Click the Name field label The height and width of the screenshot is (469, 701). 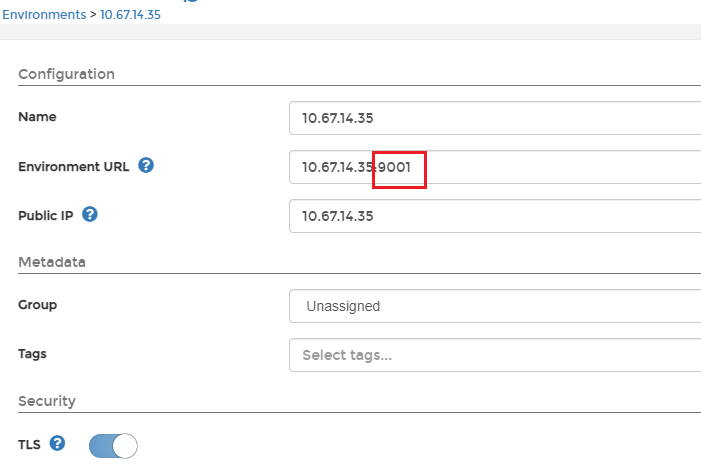37,117
